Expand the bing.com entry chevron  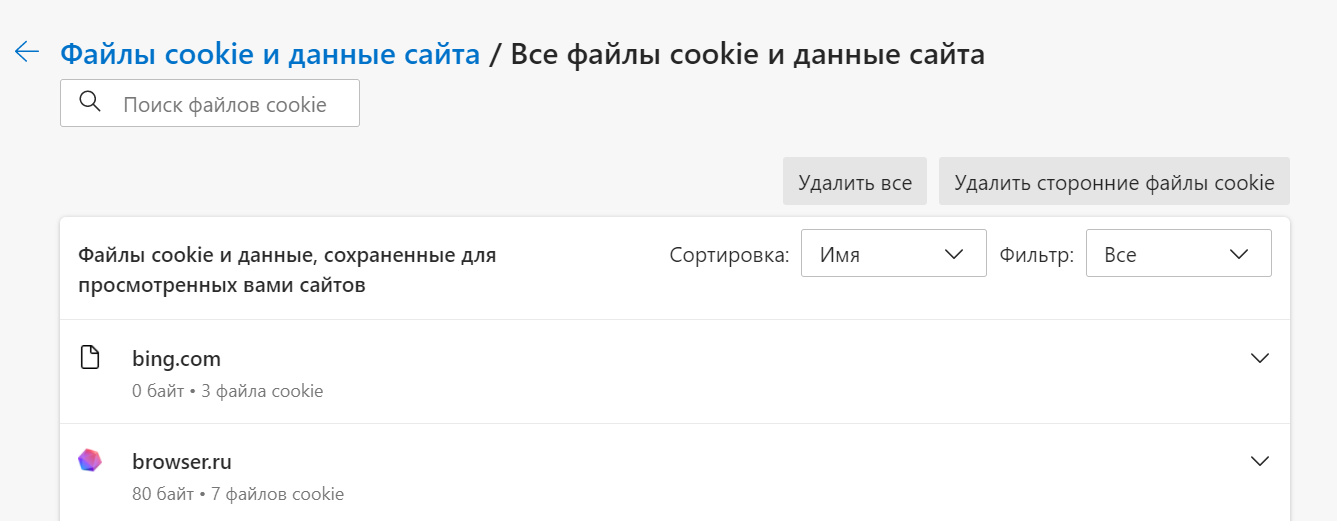[x=1260, y=358]
